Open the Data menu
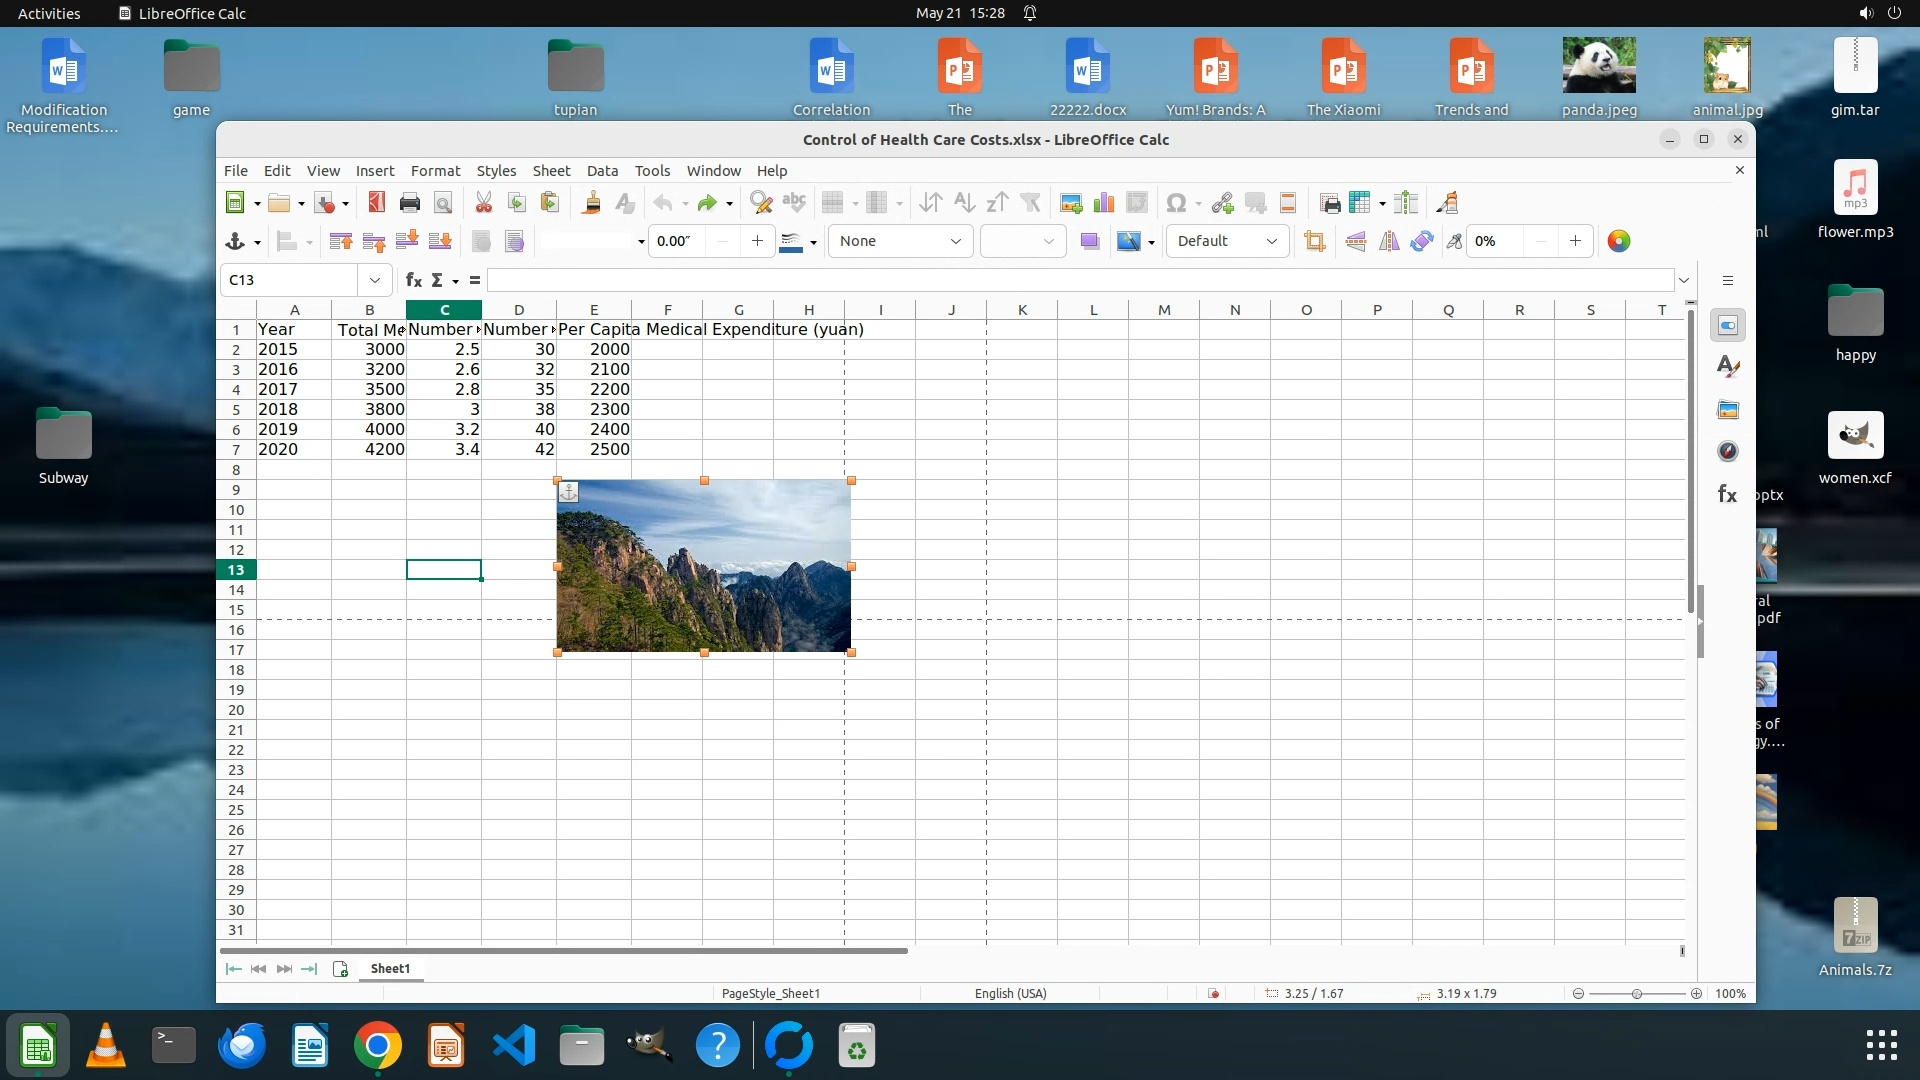The width and height of the screenshot is (1920, 1080). coord(602,171)
